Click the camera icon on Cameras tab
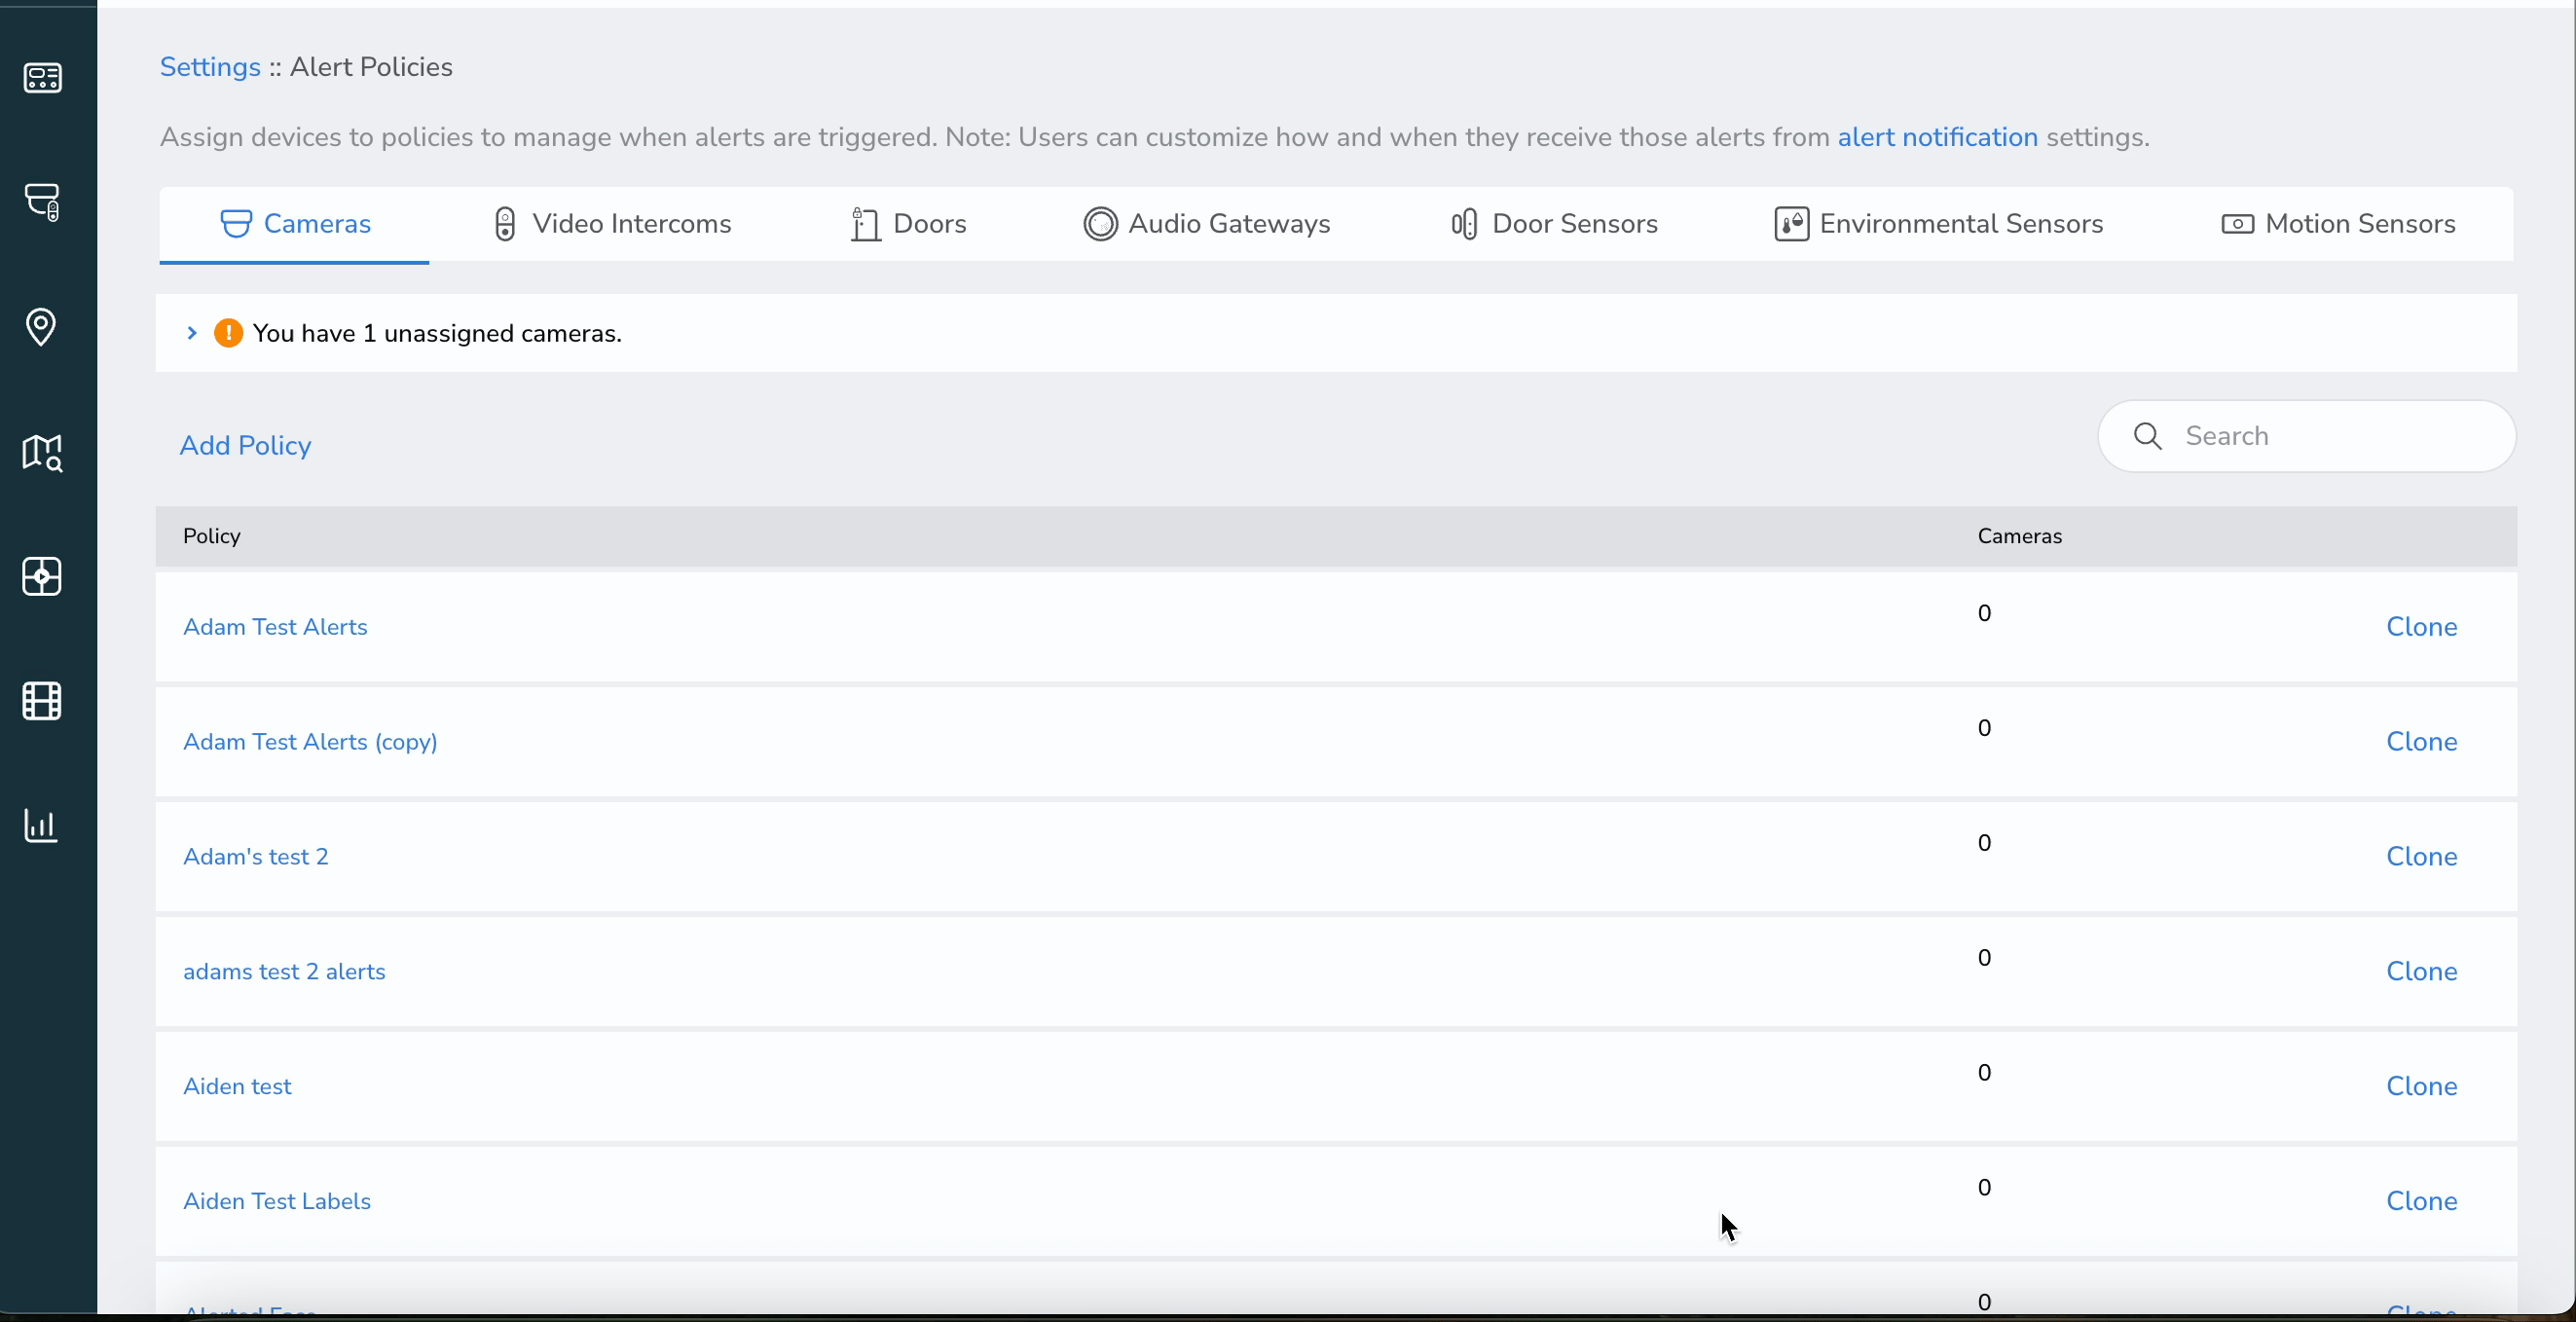2576x1322 pixels. tap(236, 224)
